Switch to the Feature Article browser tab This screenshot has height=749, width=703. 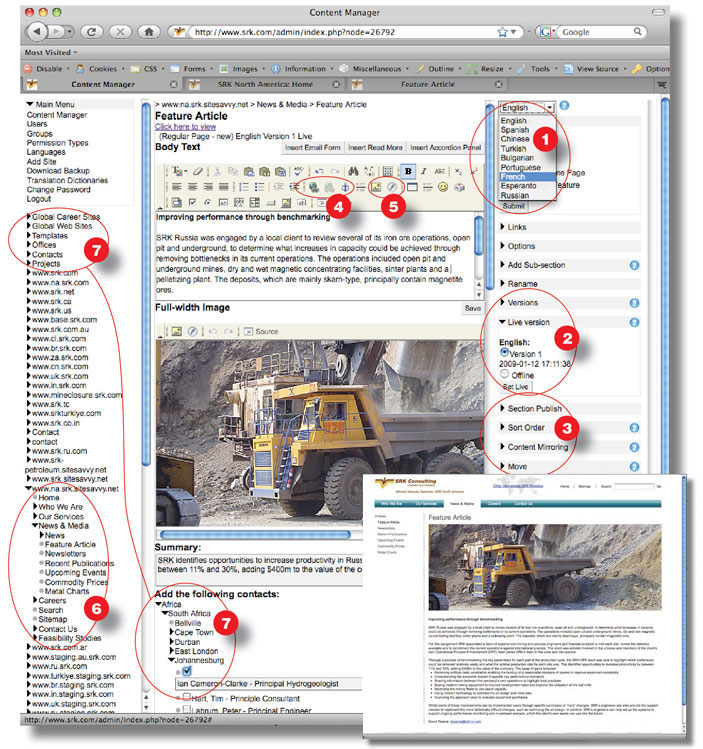coord(427,85)
